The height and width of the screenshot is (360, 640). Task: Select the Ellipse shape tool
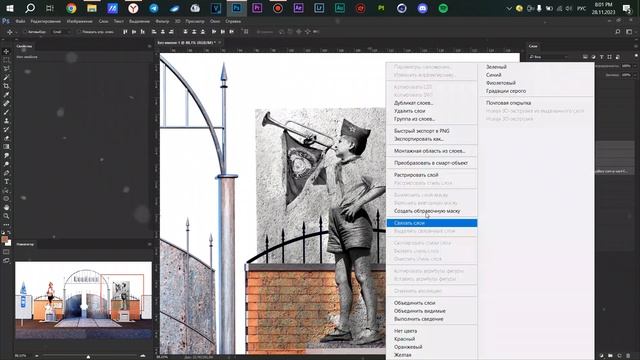6,199
